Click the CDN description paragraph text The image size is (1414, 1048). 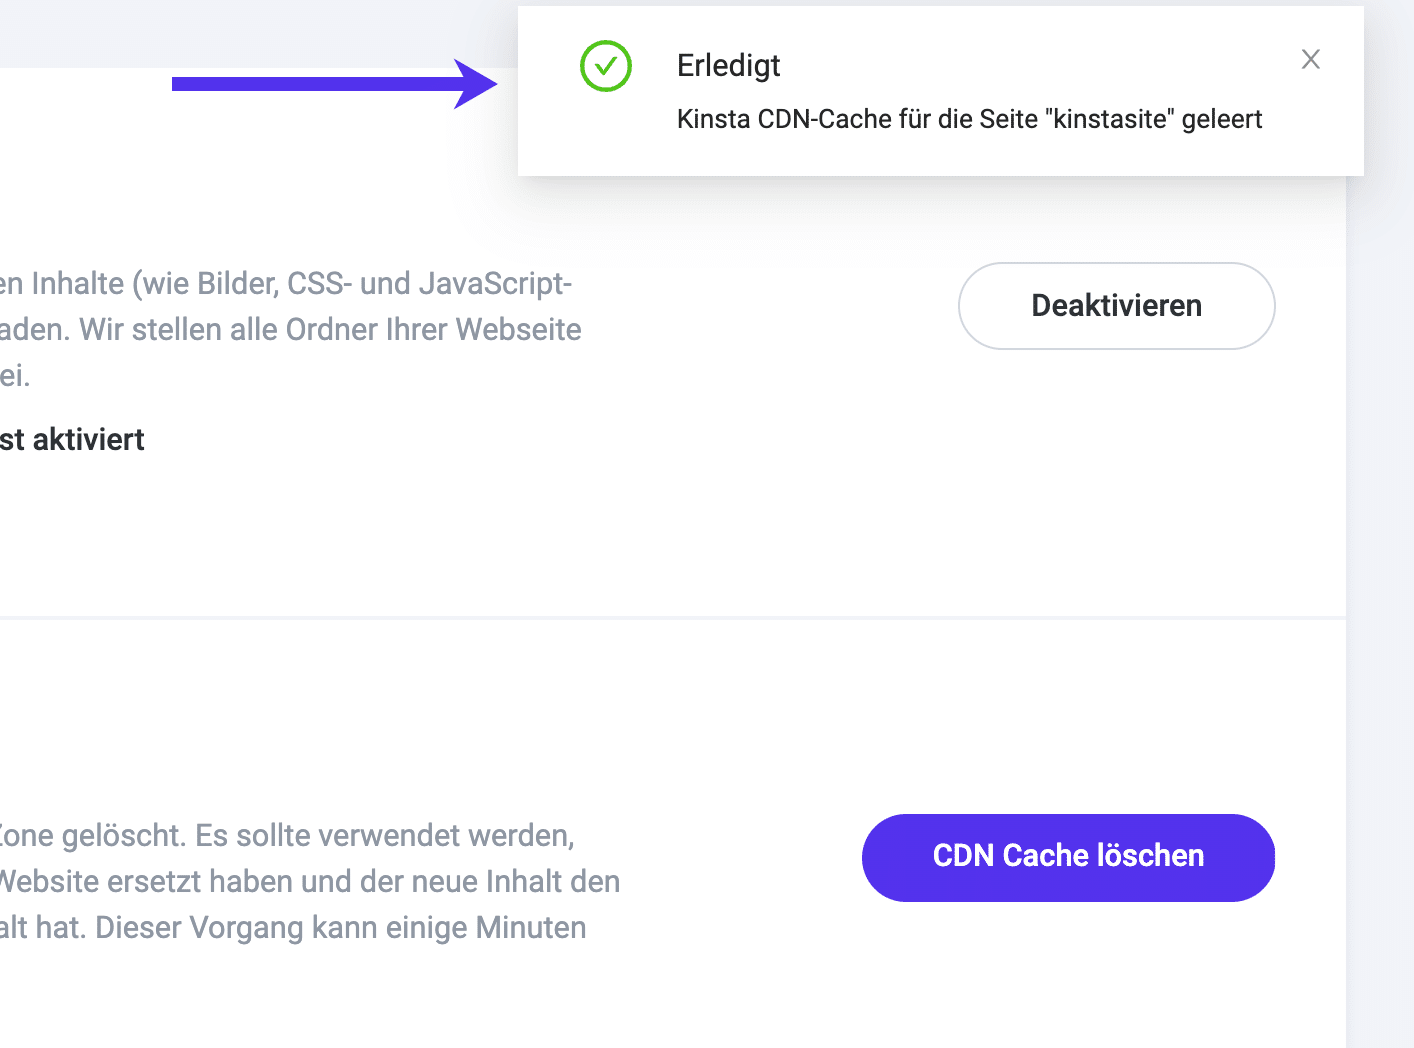[290, 330]
